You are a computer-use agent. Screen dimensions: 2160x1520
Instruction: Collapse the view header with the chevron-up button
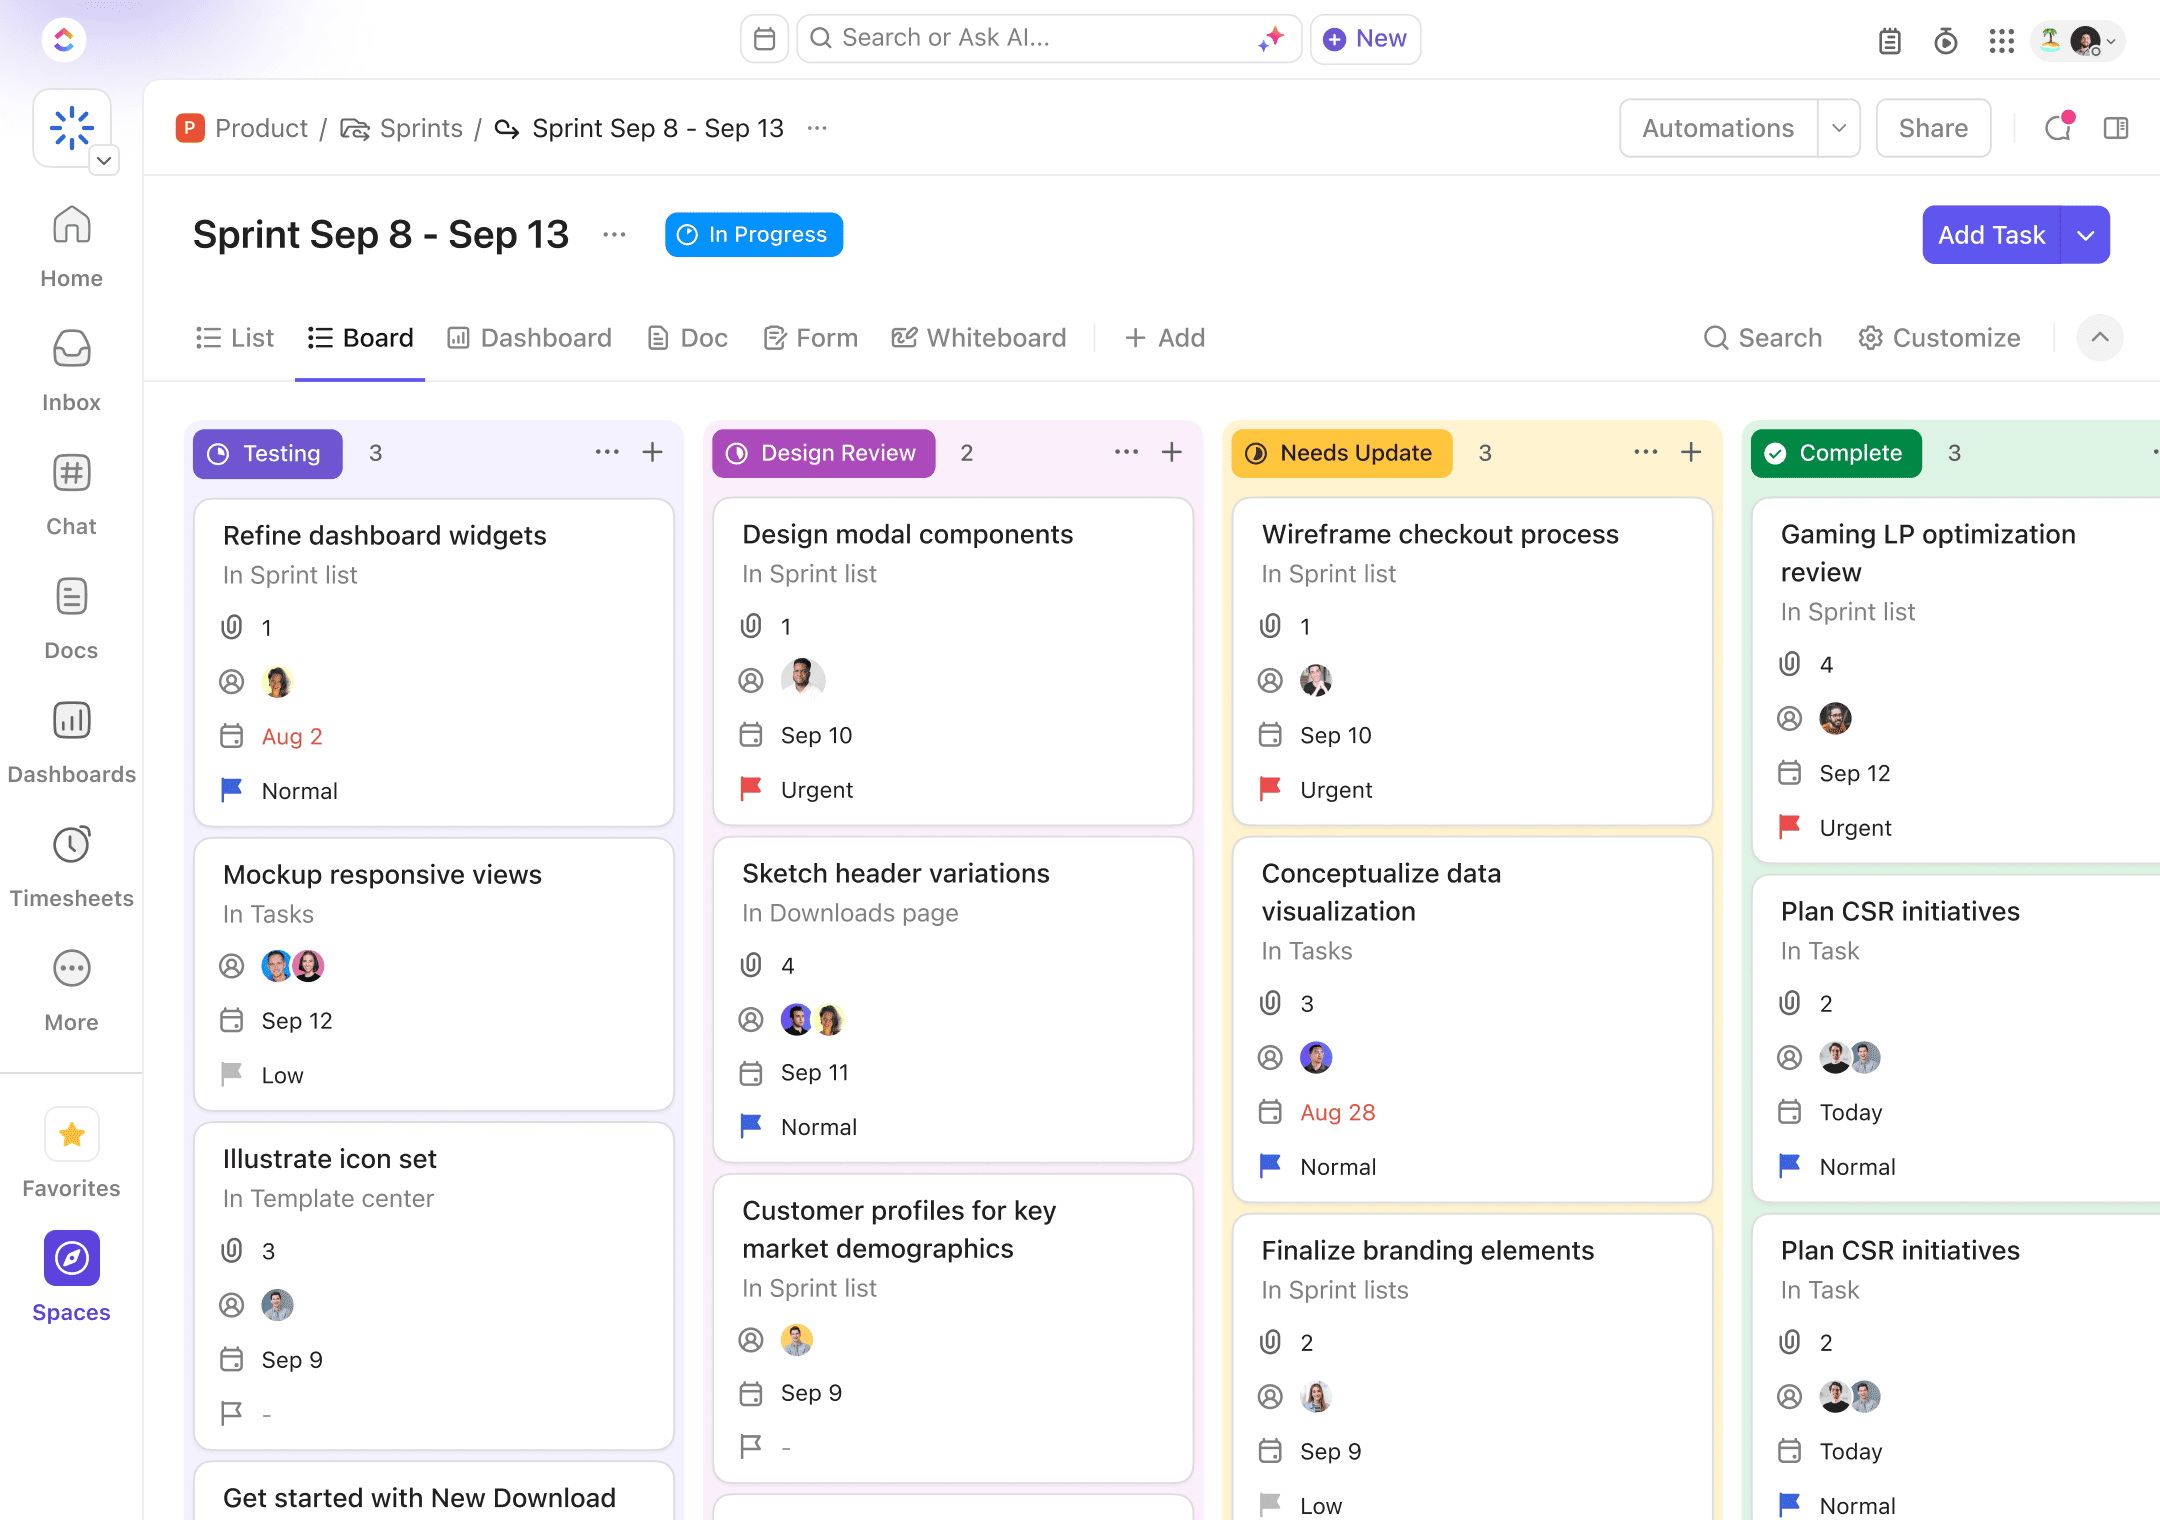[2099, 337]
